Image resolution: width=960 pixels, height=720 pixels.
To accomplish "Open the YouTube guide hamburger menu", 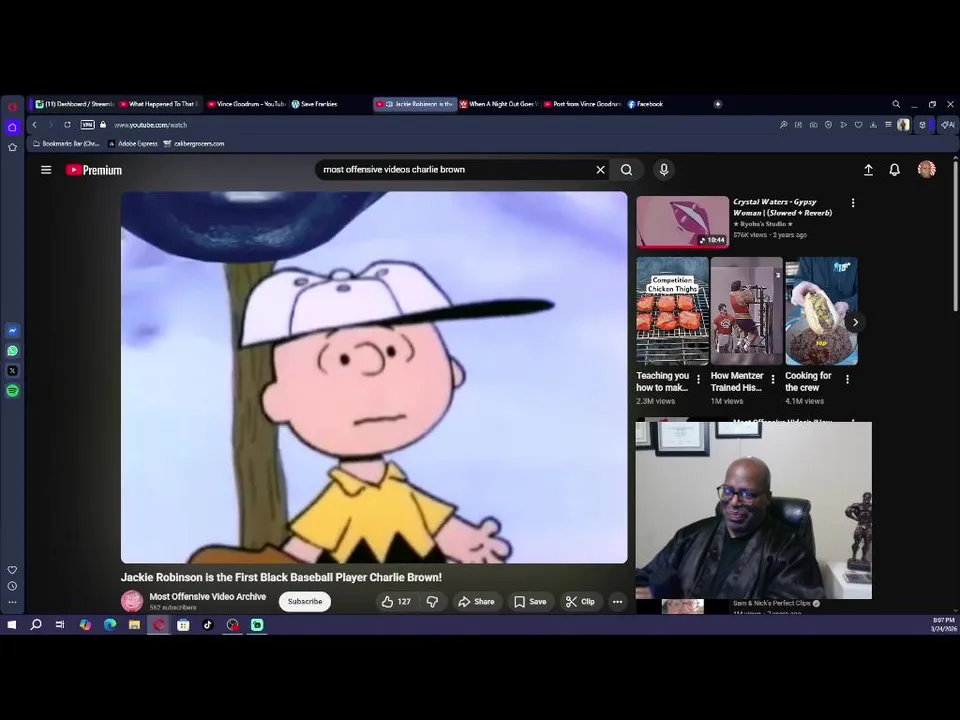I will click(x=46, y=170).
